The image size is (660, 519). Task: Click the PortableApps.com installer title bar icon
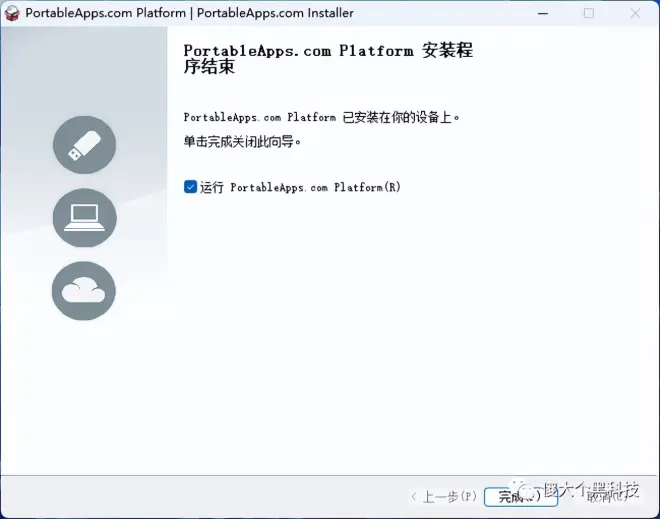12,13
